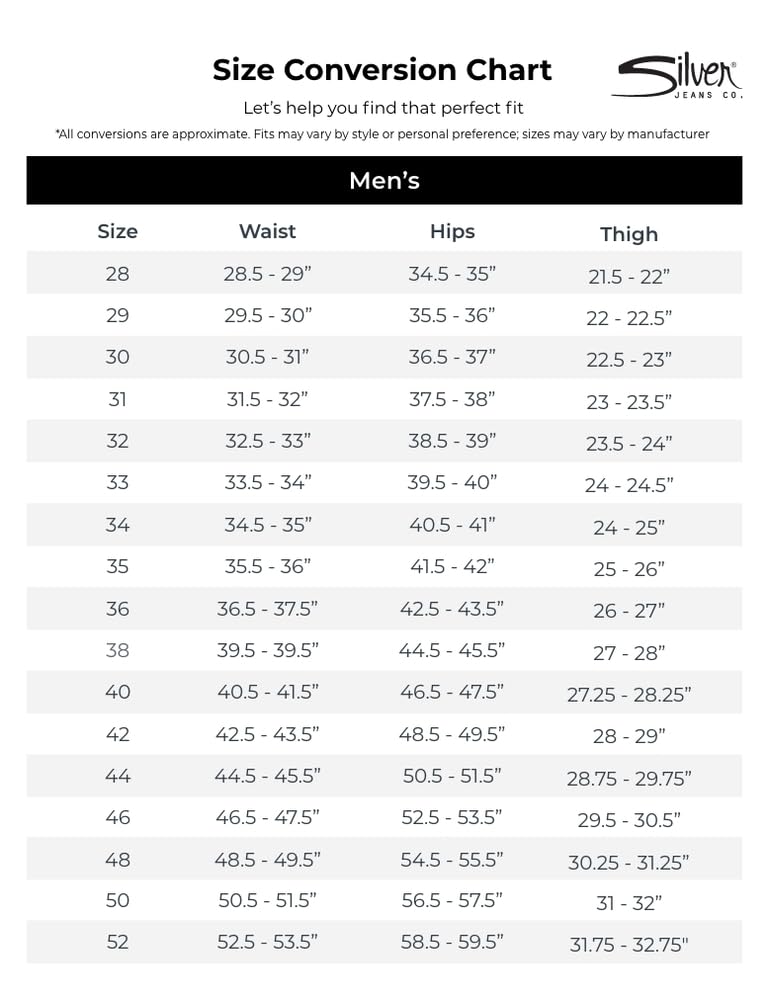Select the size 34 row label
The image size is (769, 1000).
(x=117, y=525)
